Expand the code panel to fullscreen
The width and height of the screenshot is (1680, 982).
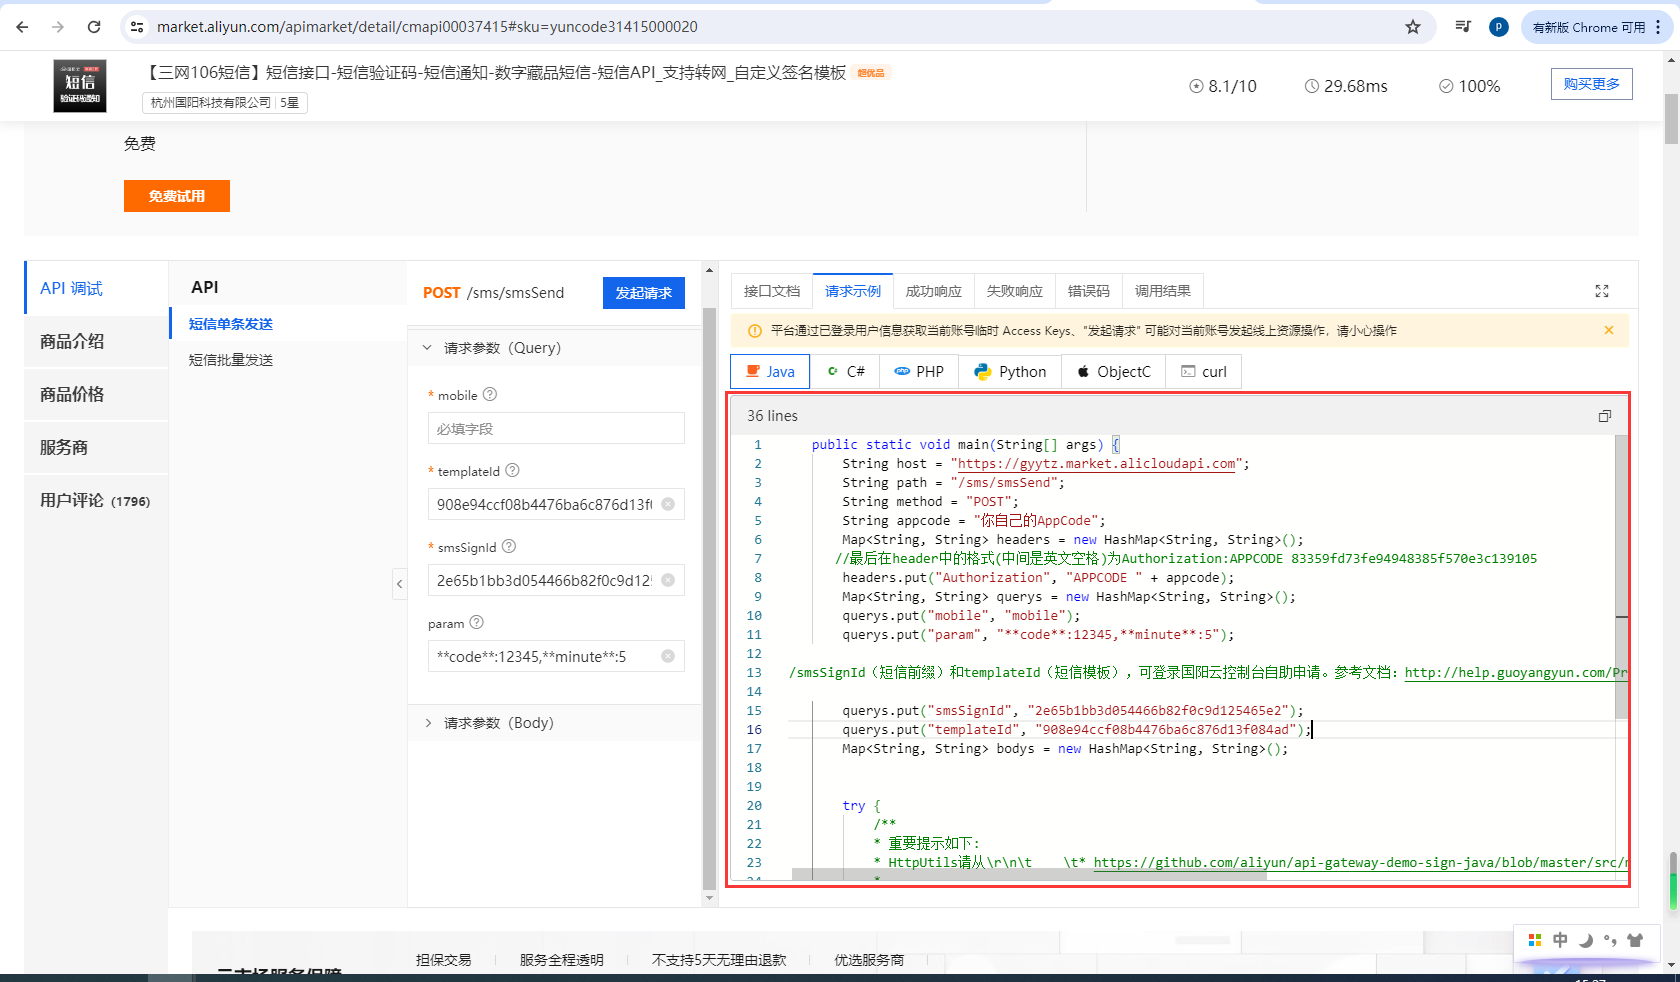click(1602, 291)
